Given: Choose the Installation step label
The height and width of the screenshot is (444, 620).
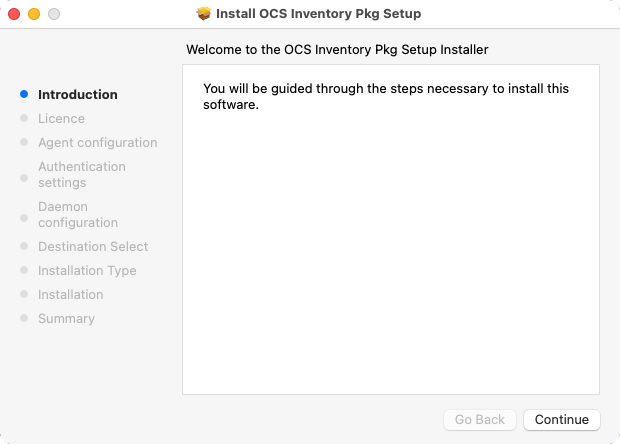Looking at the screenshot, I should [71, 295].
